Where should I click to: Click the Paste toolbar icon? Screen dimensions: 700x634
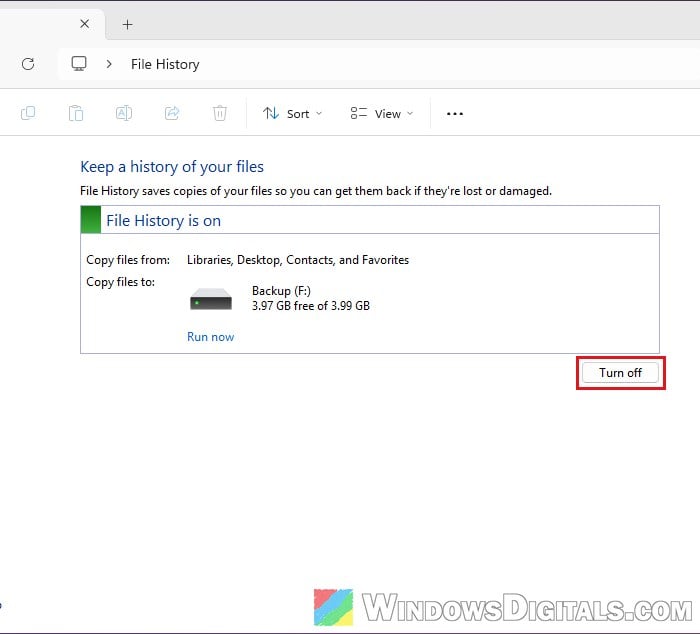pos(76,113)
